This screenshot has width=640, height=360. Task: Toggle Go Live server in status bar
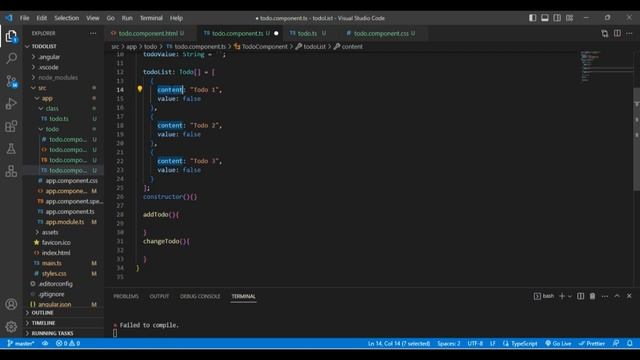pos(558,343)
